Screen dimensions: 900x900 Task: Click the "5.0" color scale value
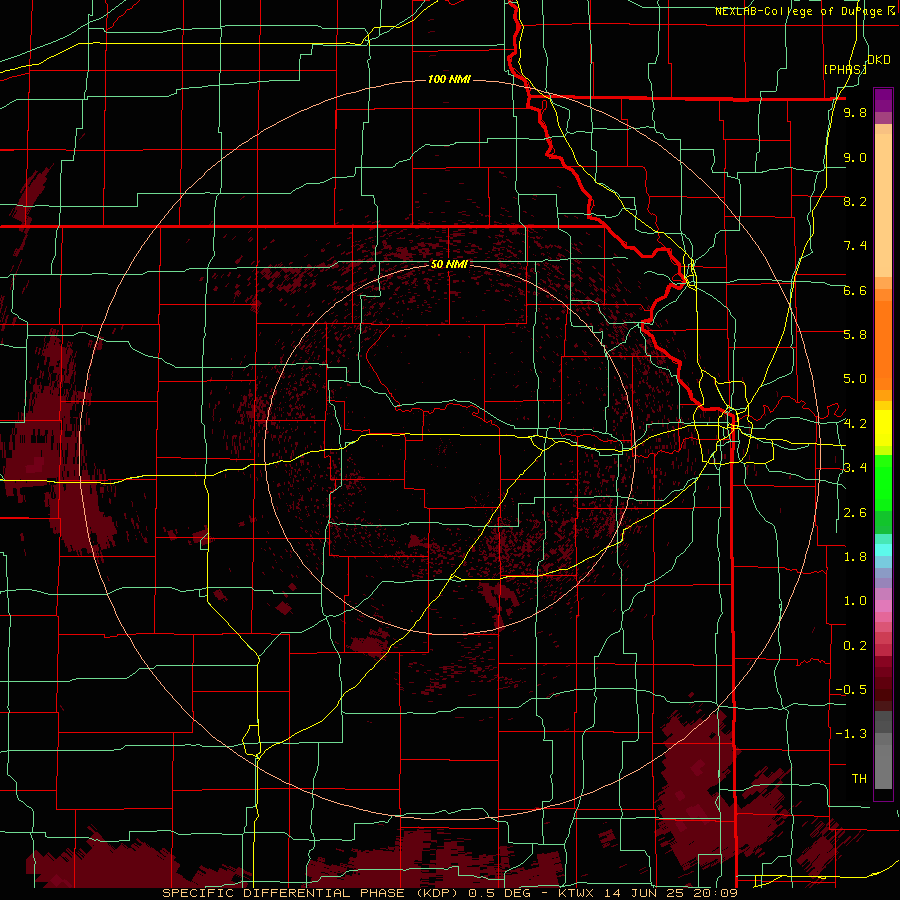click(x=855, y=379)
